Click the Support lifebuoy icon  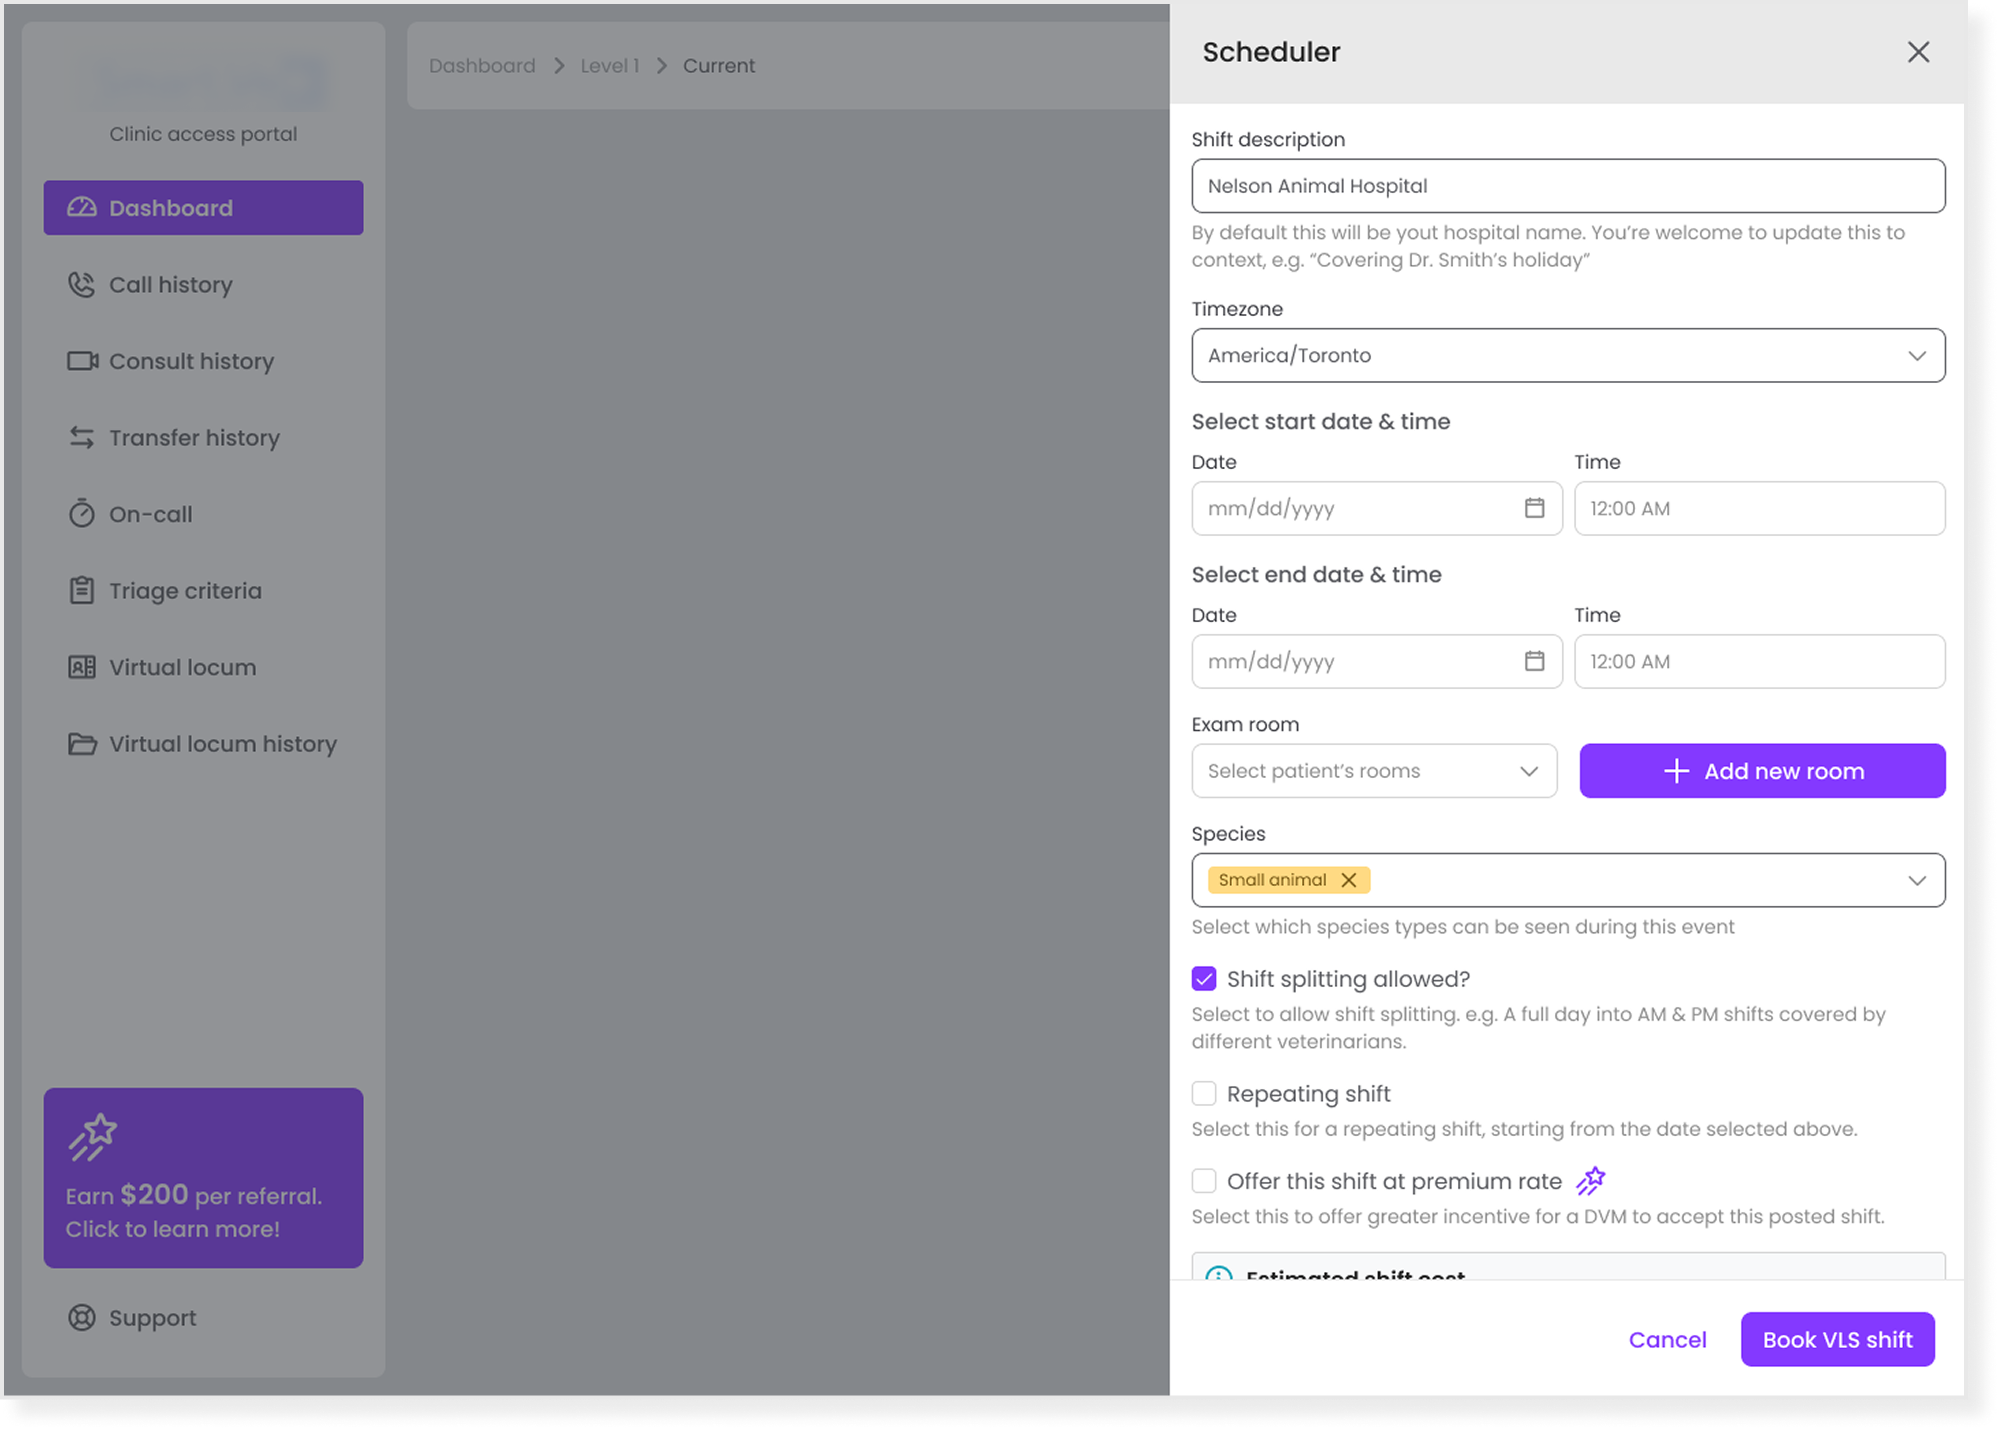(81, 1318)
